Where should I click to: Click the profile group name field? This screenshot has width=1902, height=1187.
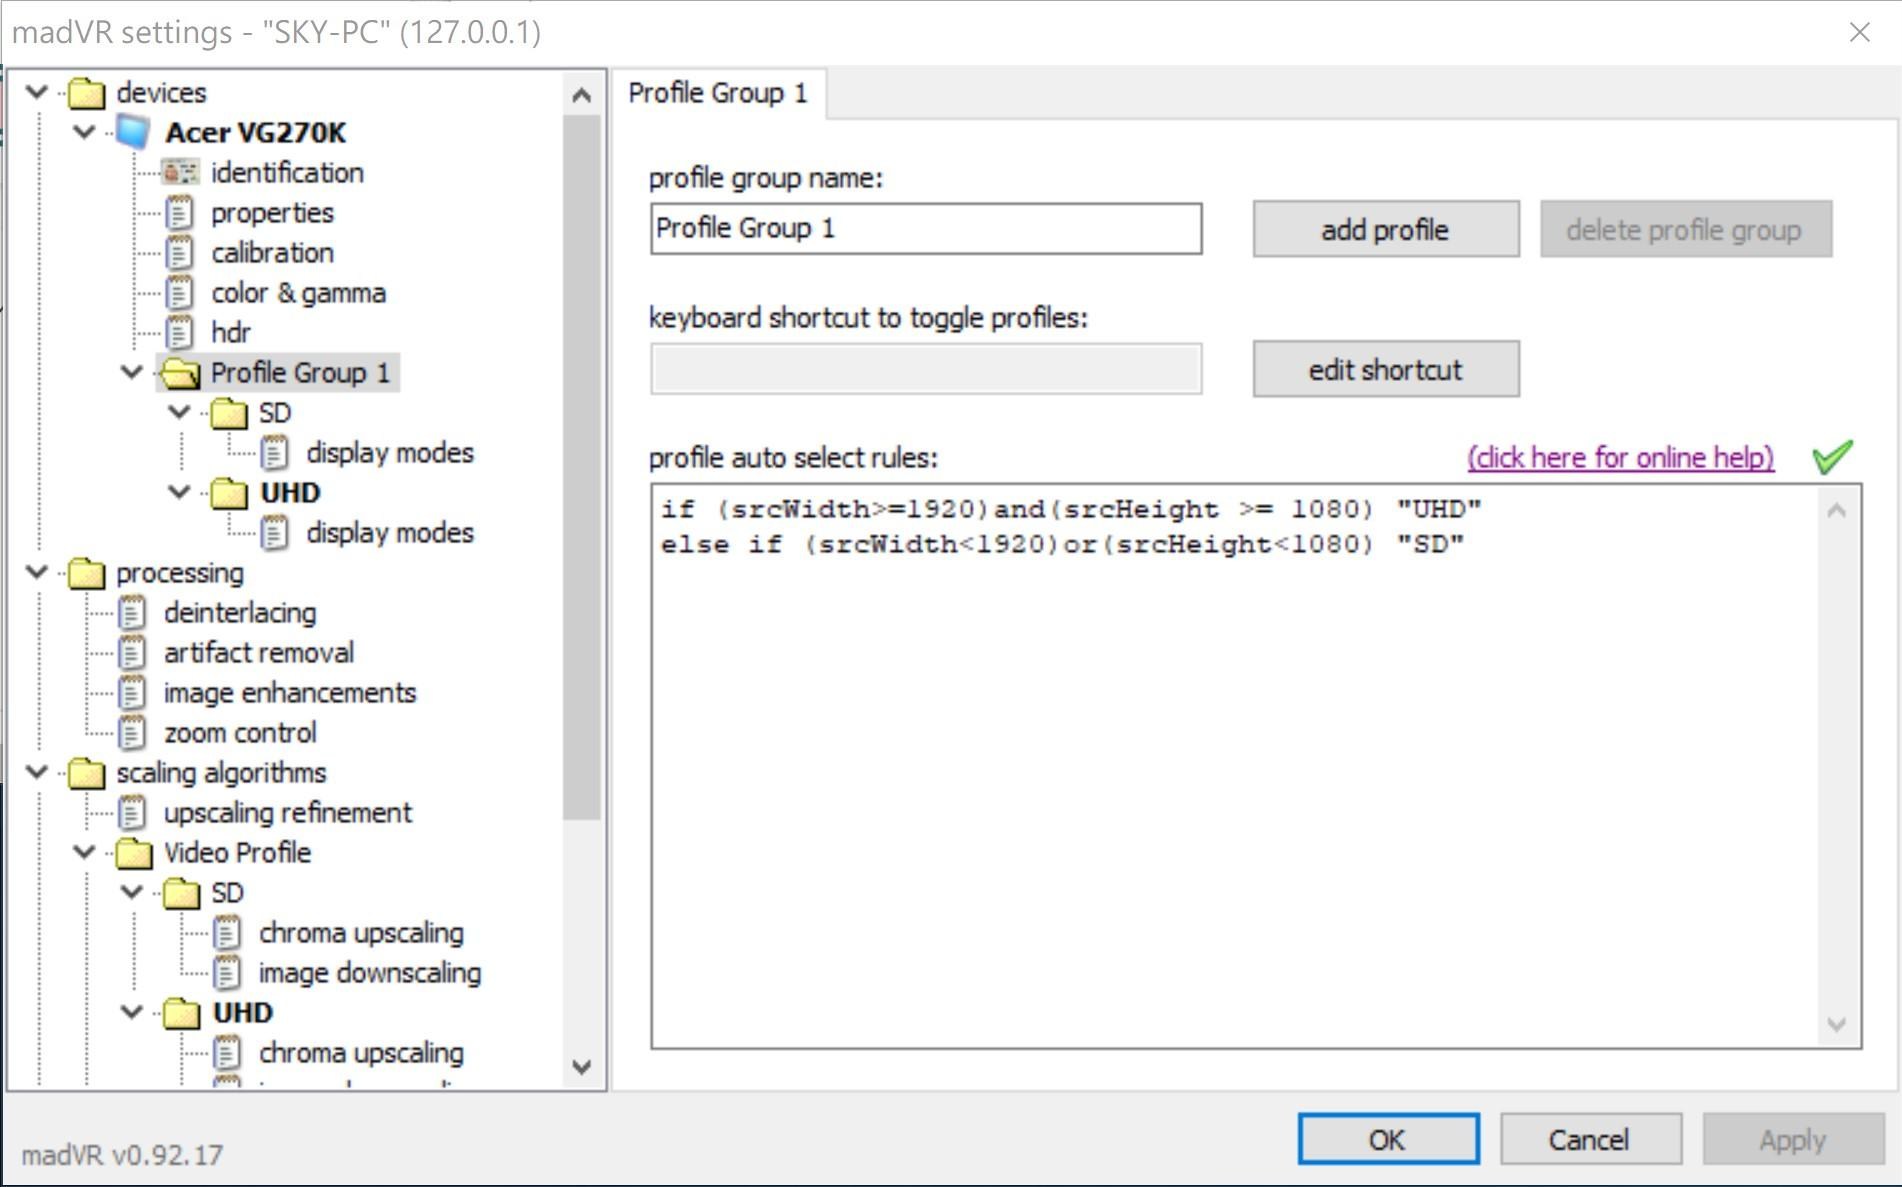point(926,229)
